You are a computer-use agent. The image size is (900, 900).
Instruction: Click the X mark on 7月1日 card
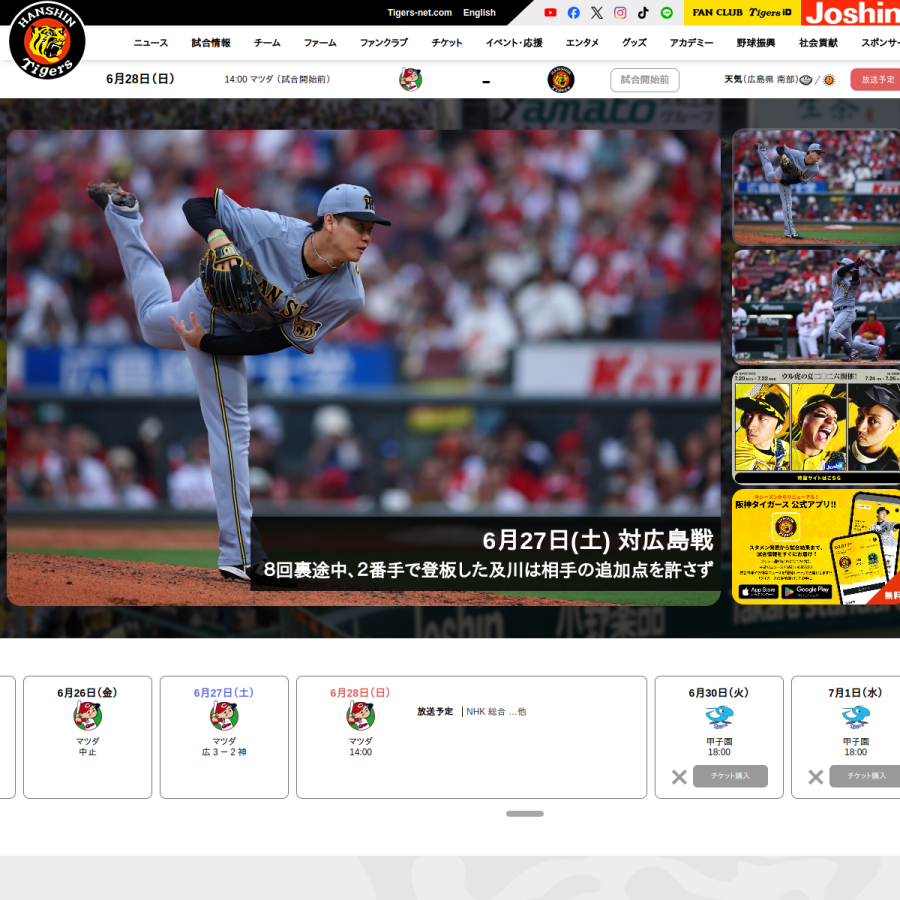click(x=816, y=777)
